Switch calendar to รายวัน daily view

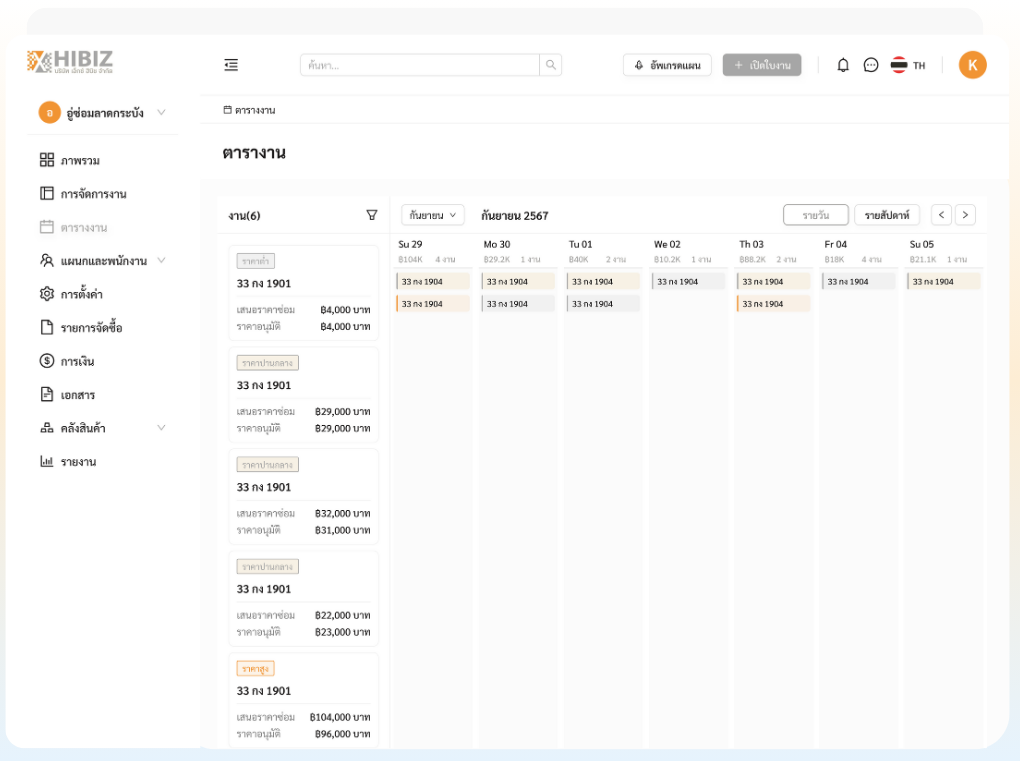(x=815, y=215)
